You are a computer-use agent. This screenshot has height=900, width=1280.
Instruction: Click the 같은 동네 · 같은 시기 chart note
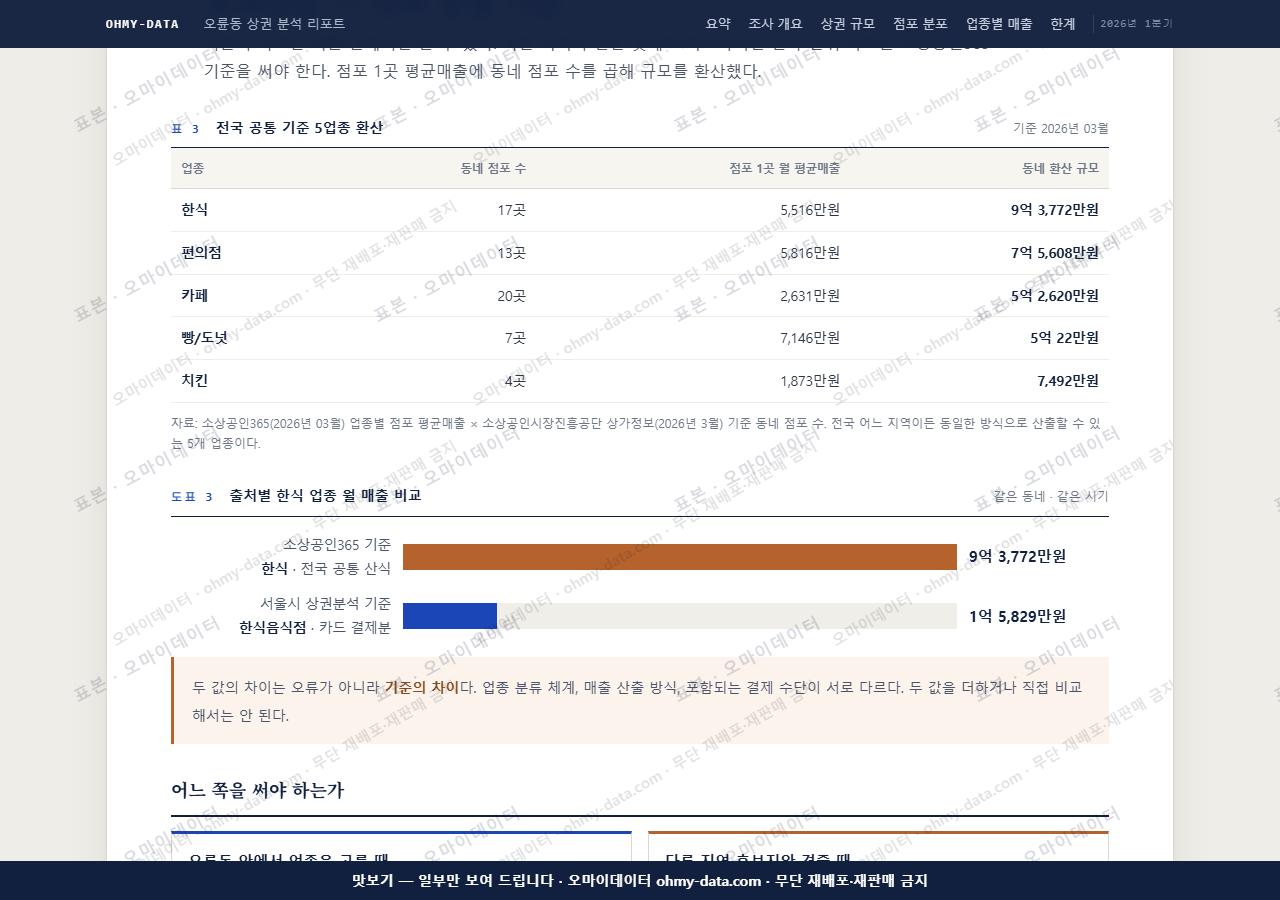click(x=1051, y=496)
